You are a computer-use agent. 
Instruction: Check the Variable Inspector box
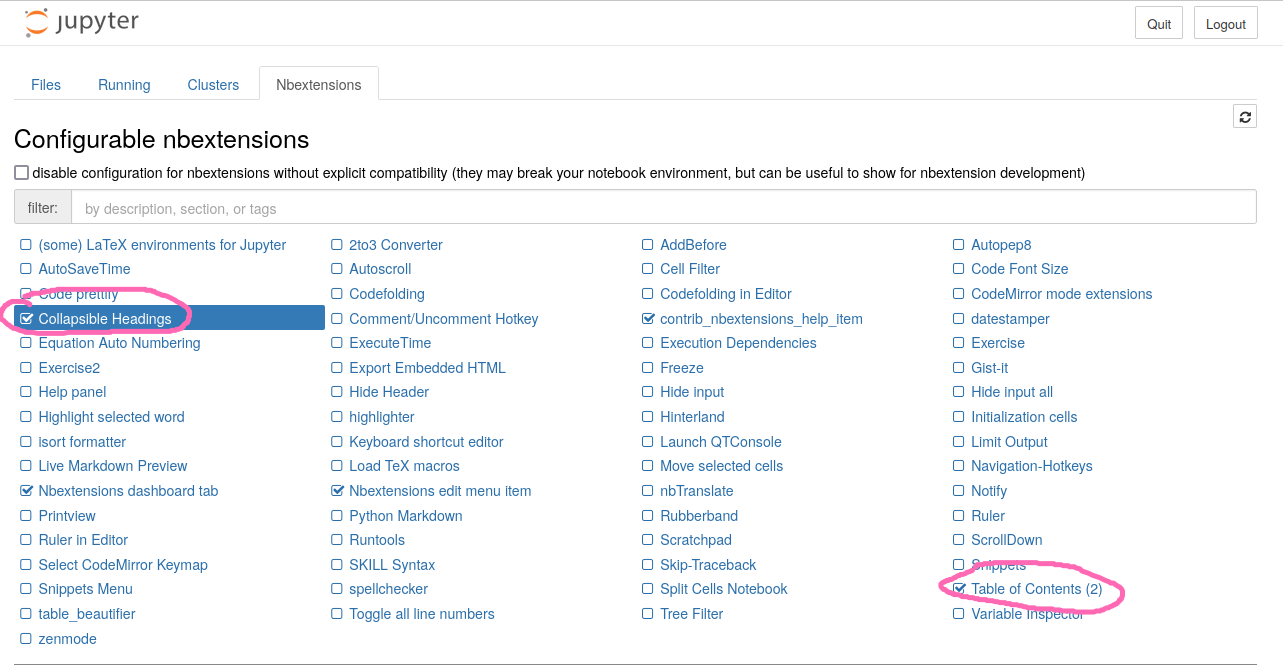coord(959,614)
